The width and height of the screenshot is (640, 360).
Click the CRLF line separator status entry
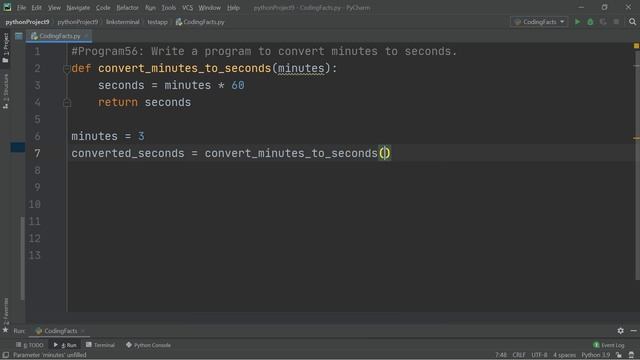(x=519, y=355)
